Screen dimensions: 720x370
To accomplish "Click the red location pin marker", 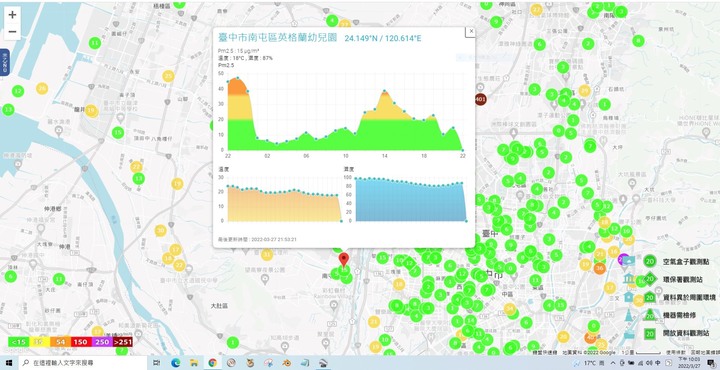I will coord(343,259).
